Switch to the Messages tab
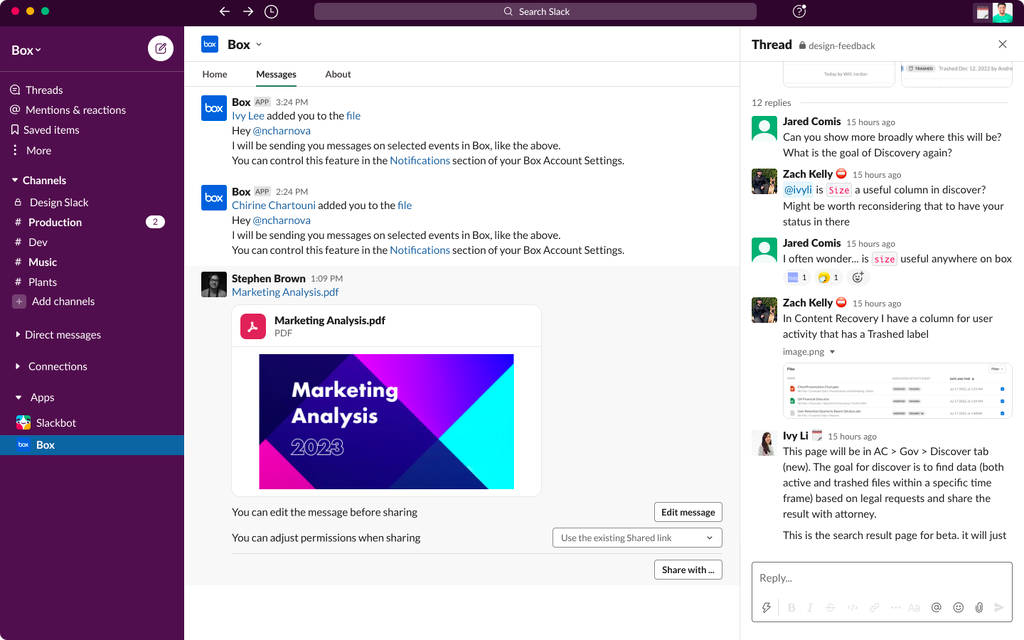Image resolution: width=1024 pixels, height=640 pixels. click(x=276, y=74)
